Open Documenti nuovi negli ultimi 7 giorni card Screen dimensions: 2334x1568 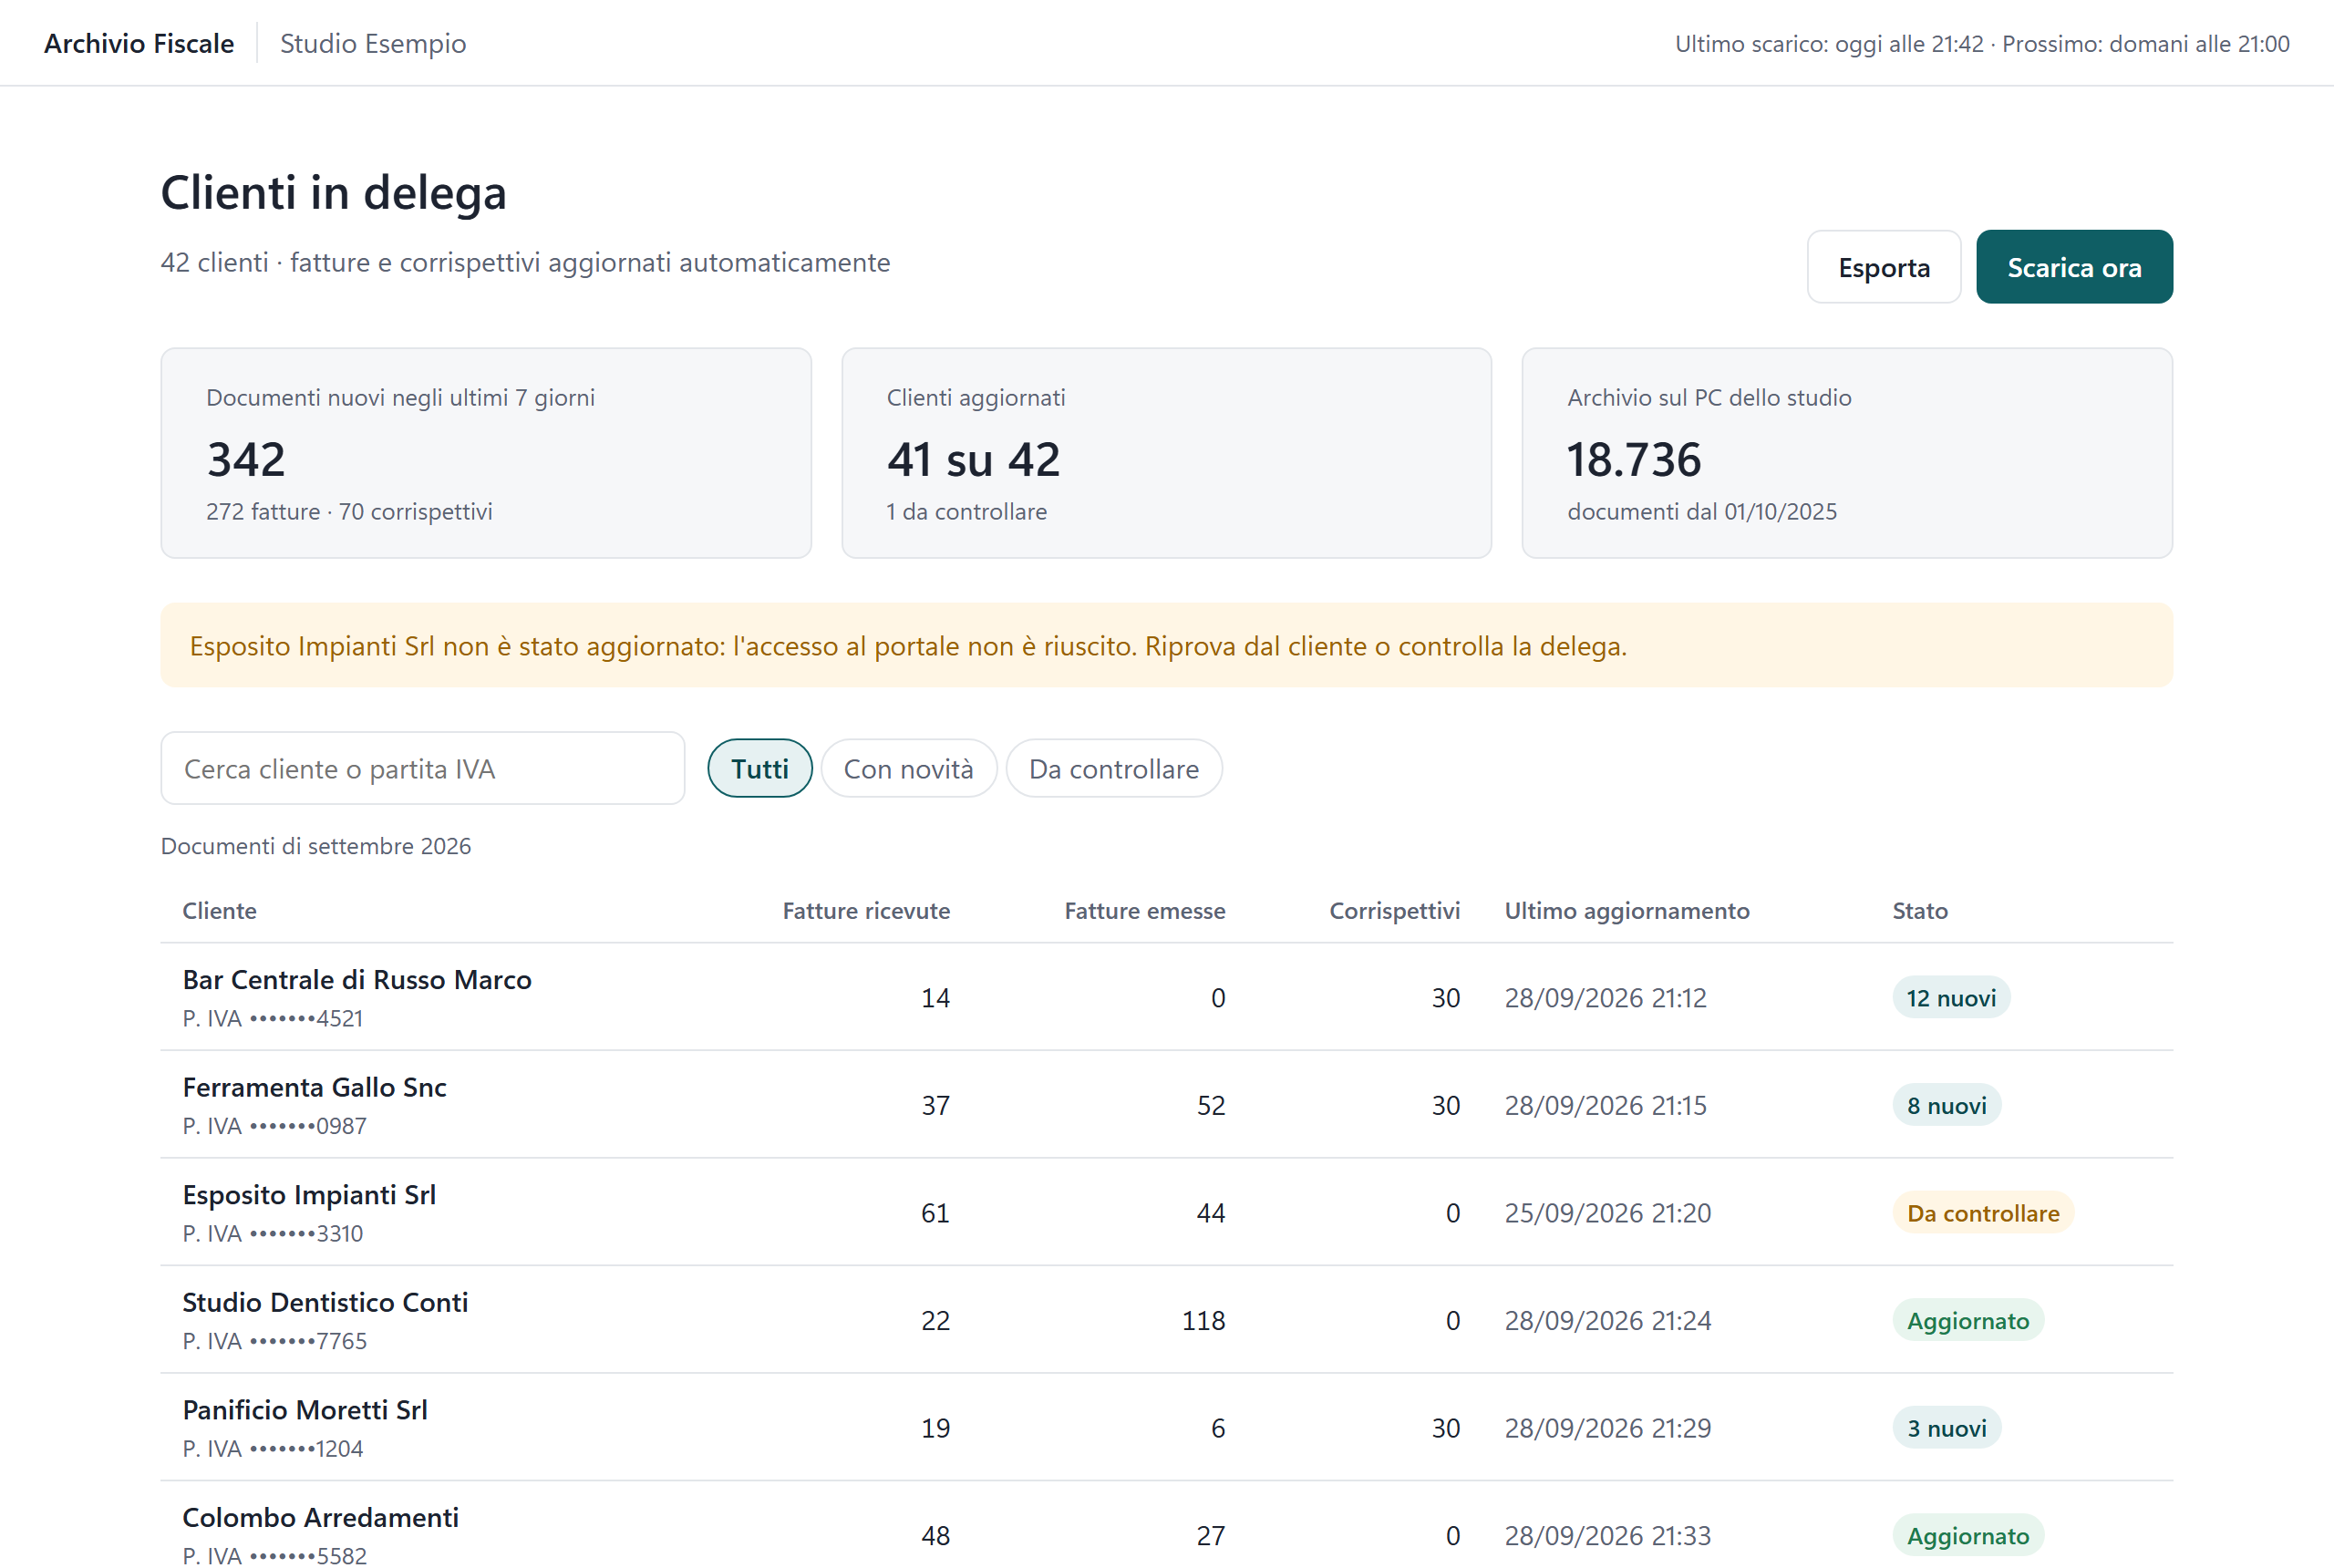(486, 453)
